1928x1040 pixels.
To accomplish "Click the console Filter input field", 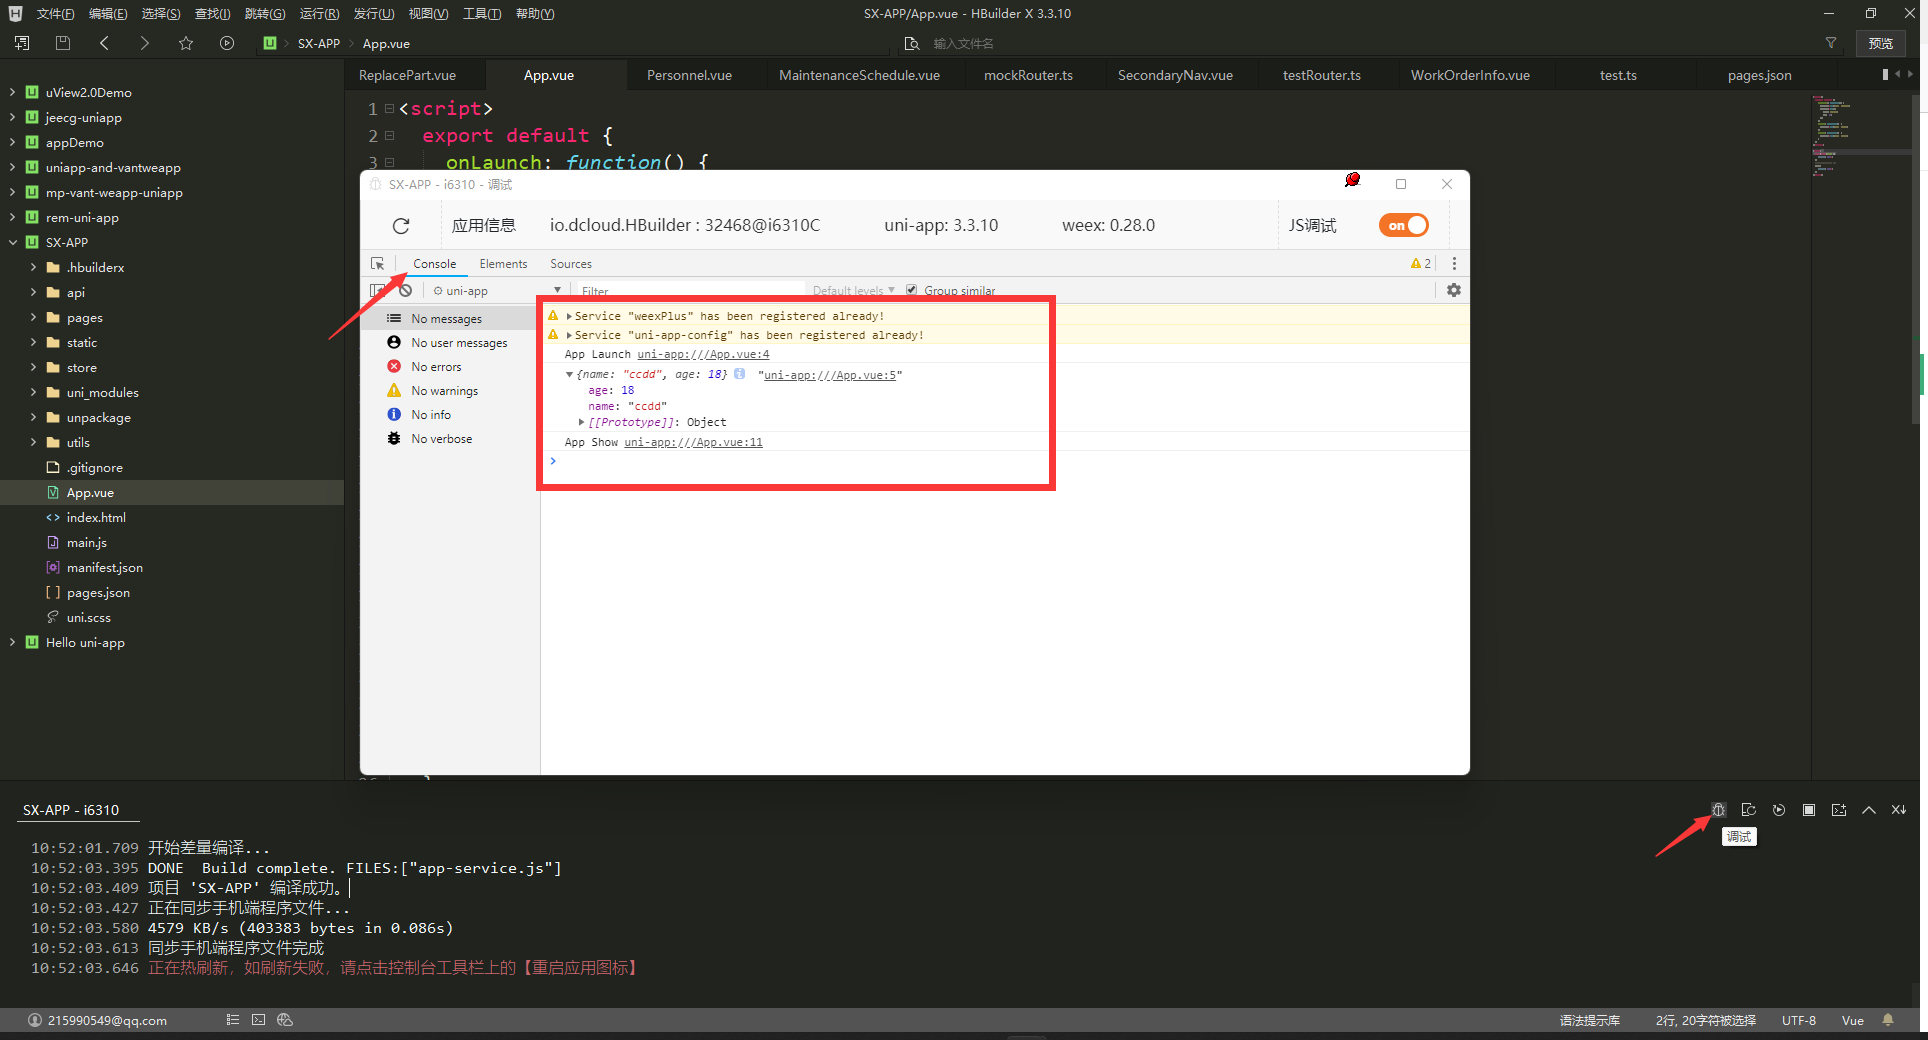I will pyautogui.click(x=690, y=291).
